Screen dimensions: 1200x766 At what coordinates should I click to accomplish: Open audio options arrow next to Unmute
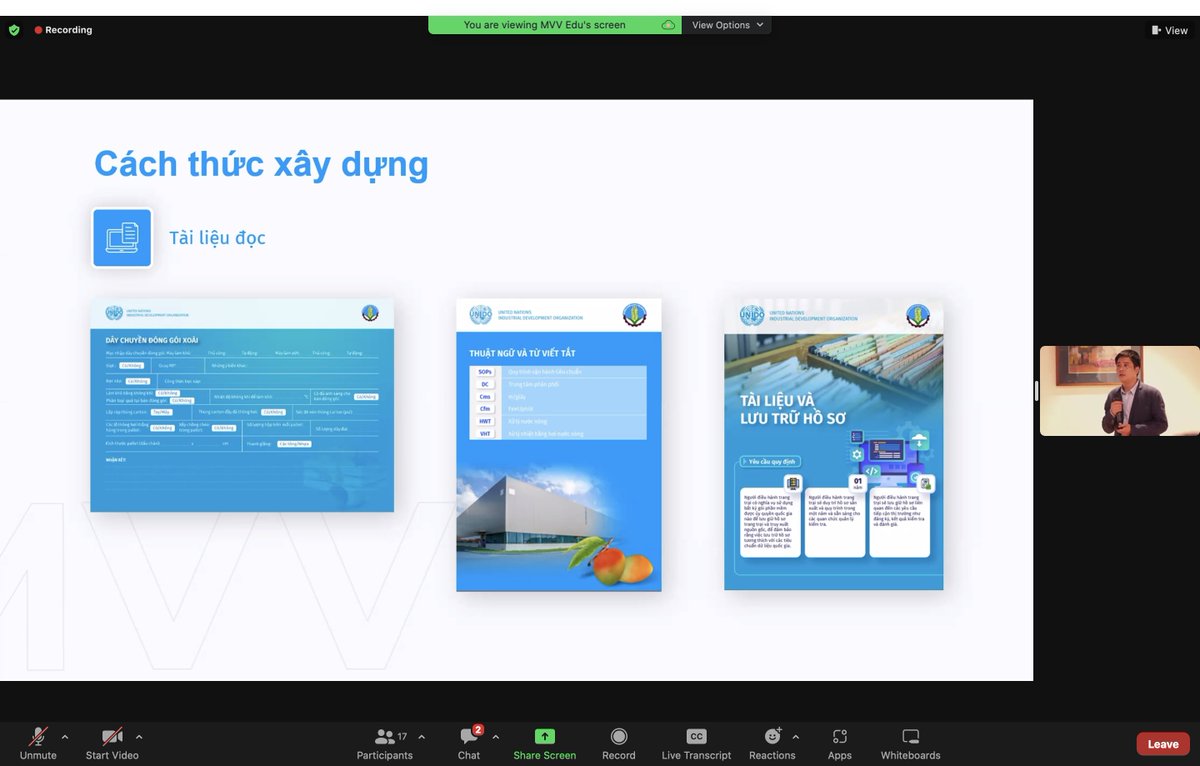pyautogui.click(x=65, y=737)
